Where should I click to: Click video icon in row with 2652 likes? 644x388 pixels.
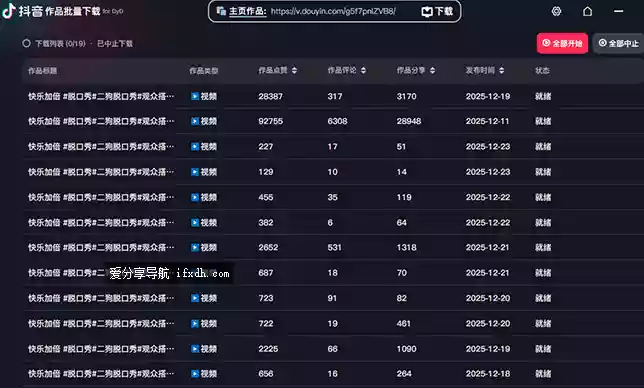click(195, 248)
